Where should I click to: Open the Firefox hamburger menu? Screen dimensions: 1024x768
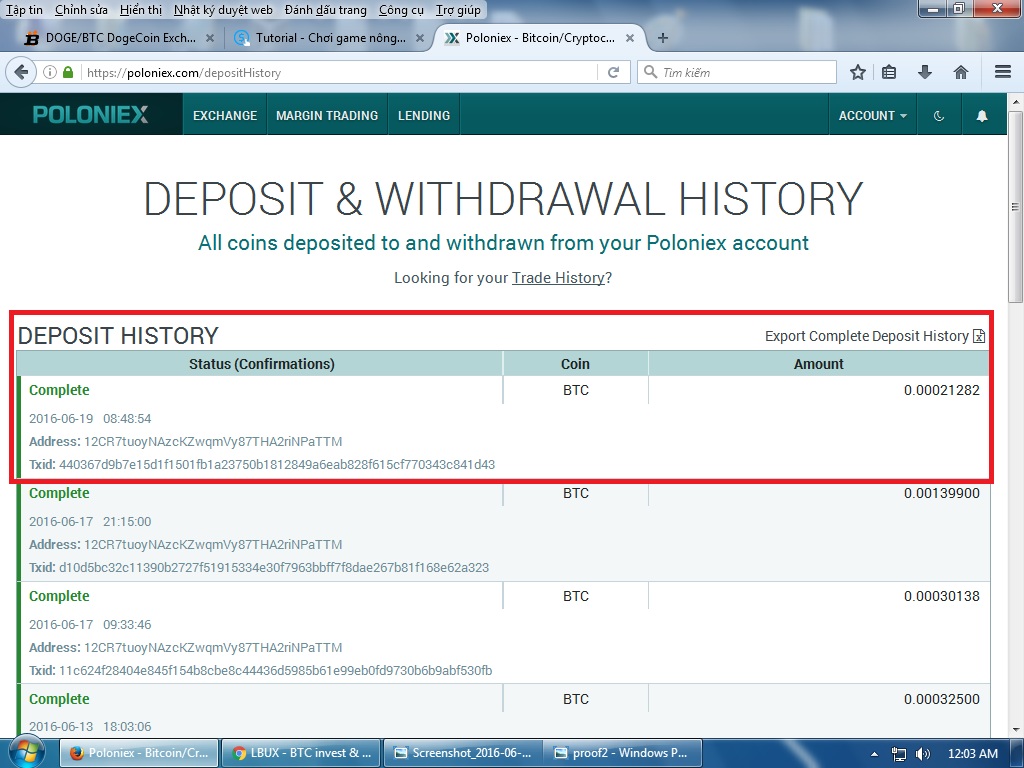[x=1002, y=72]
